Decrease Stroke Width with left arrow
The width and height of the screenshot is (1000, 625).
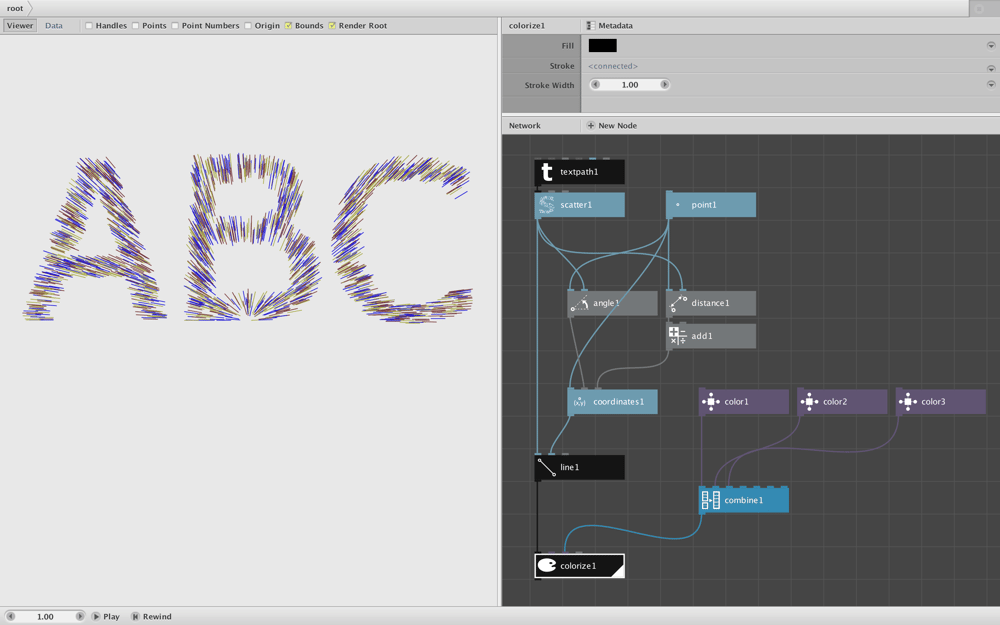(596, 84)
